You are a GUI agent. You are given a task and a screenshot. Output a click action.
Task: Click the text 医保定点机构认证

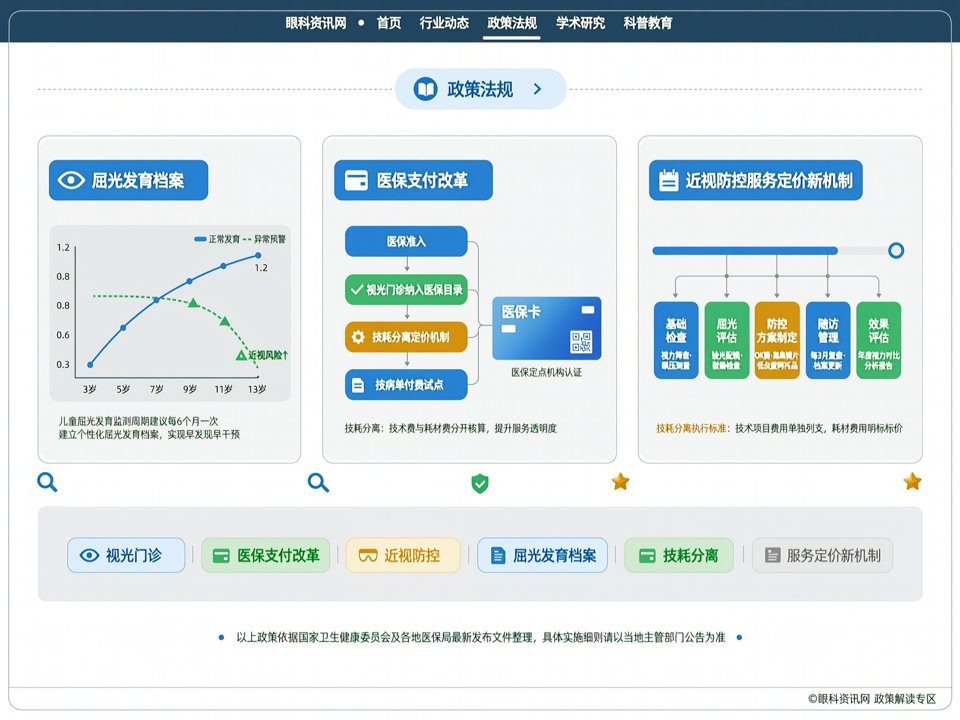point(547,372)
